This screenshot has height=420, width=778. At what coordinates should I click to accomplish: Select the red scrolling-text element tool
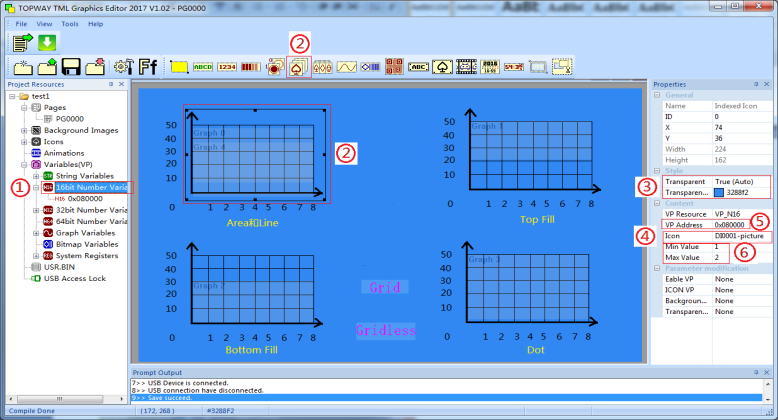tap(514, 67)
